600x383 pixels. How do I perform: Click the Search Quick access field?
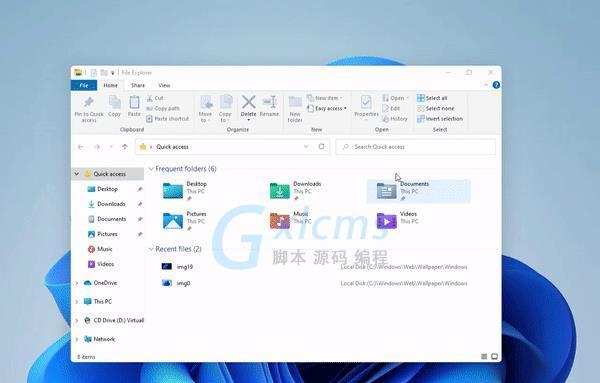pos(416,147)
